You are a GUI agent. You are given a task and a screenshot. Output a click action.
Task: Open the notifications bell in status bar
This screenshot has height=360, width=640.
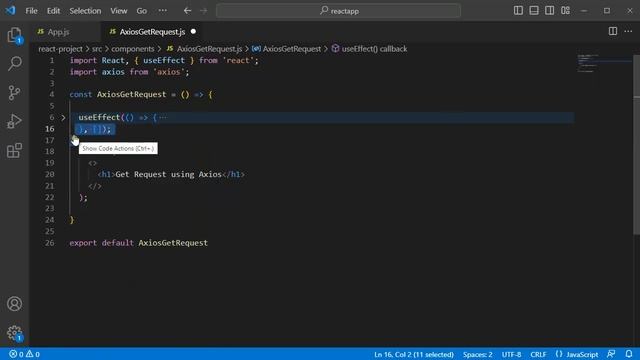coord(629,354)
